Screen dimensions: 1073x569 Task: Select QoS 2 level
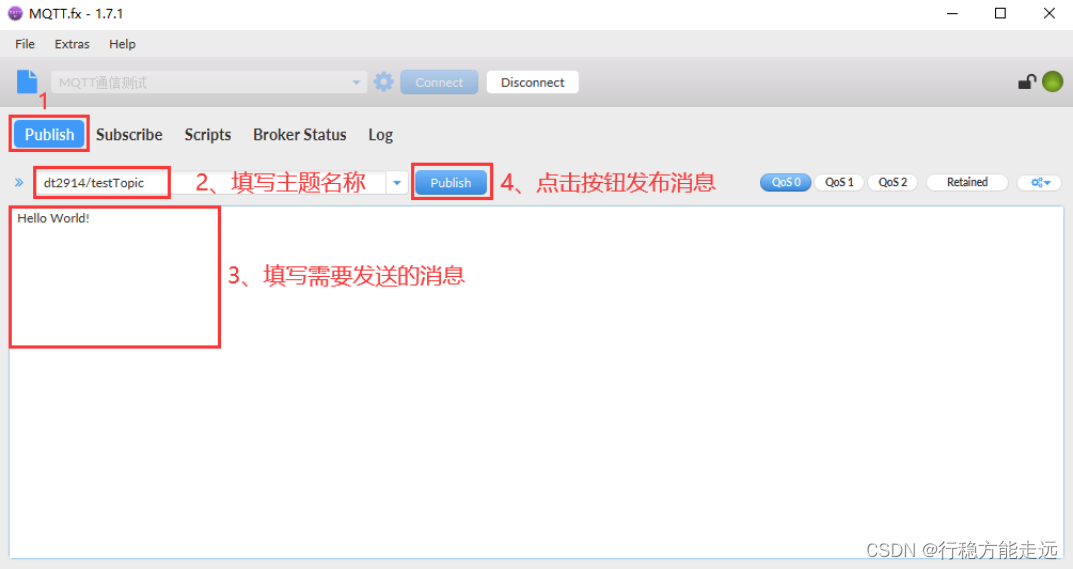pos(892,182)
